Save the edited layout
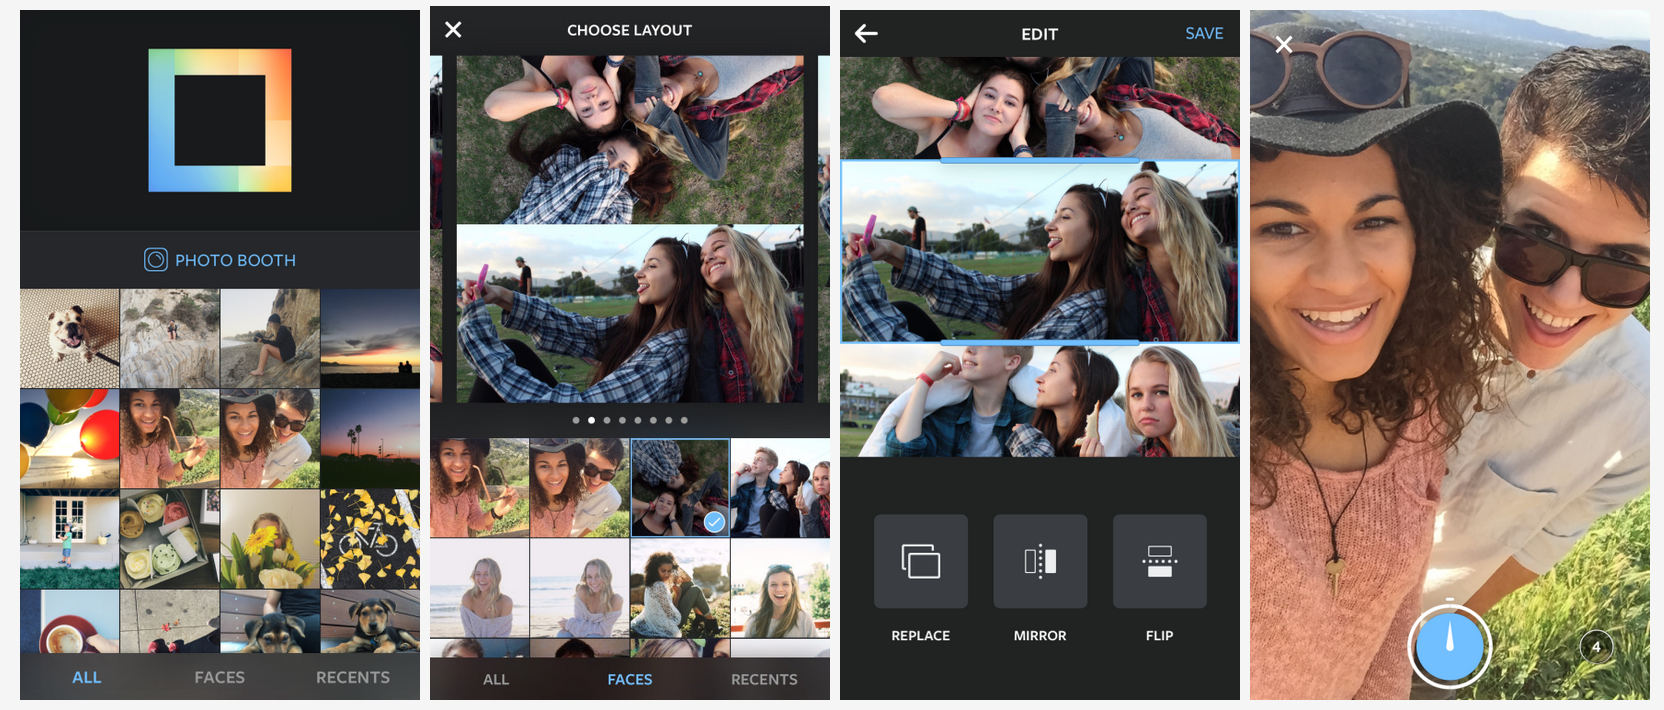Image resolution: width=1664 pixels, height=710 pixels. (x=1204, y=34)
